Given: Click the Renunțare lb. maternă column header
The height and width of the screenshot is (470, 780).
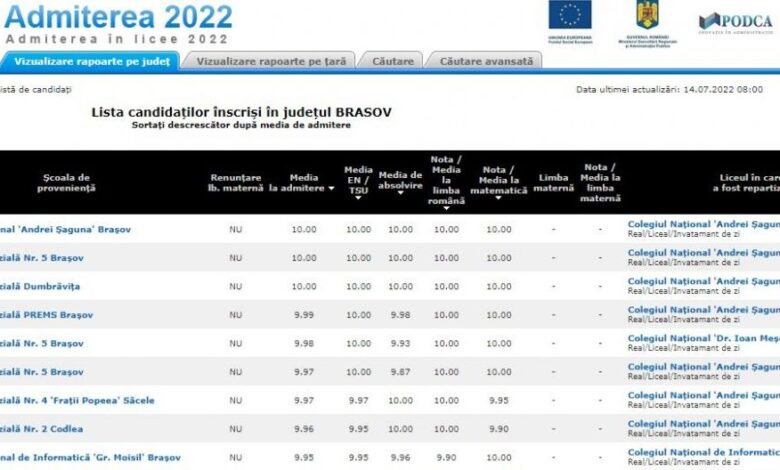Looking at the screenshot, I should tap(235, 183).
